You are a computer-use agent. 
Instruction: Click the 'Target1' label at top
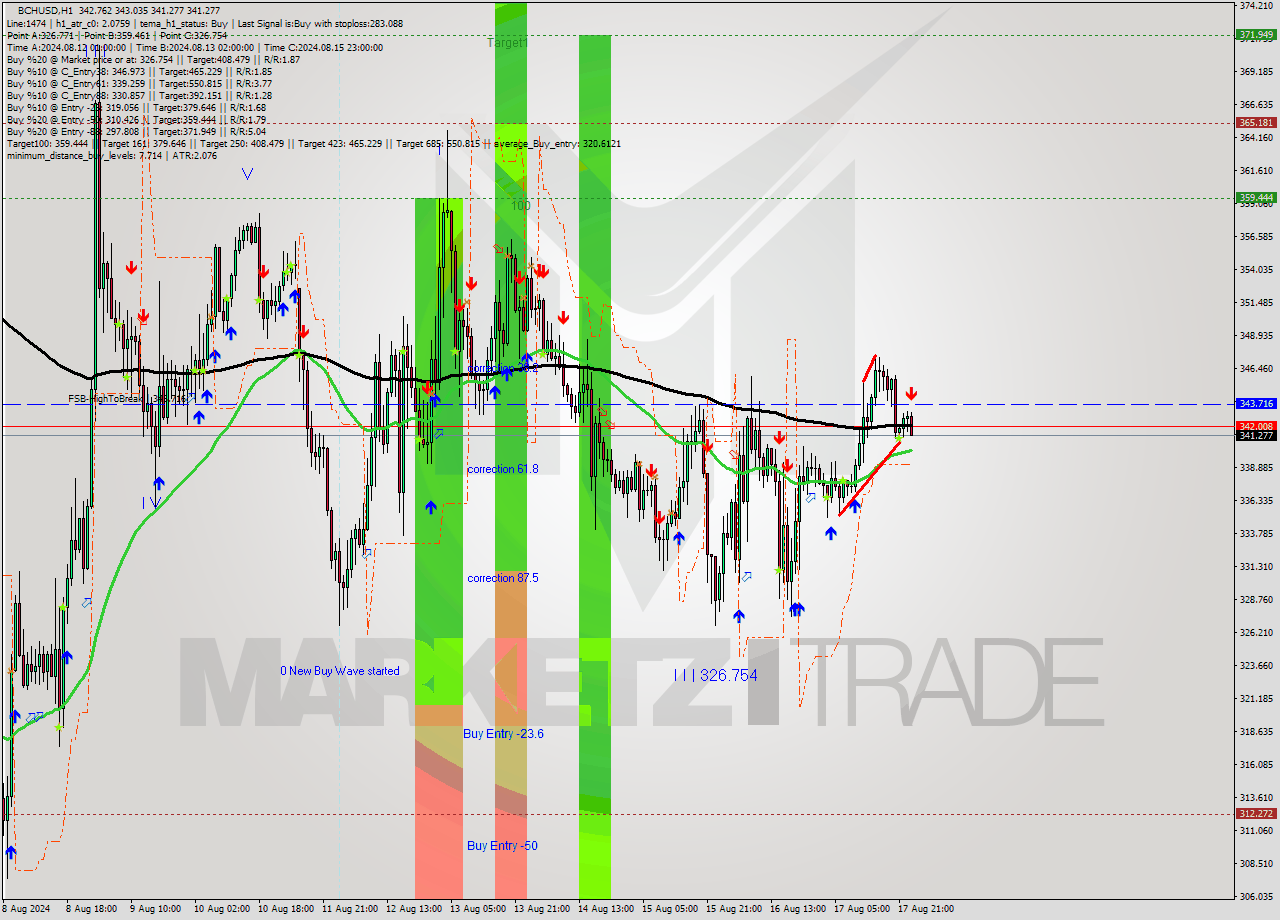(506, 43)
